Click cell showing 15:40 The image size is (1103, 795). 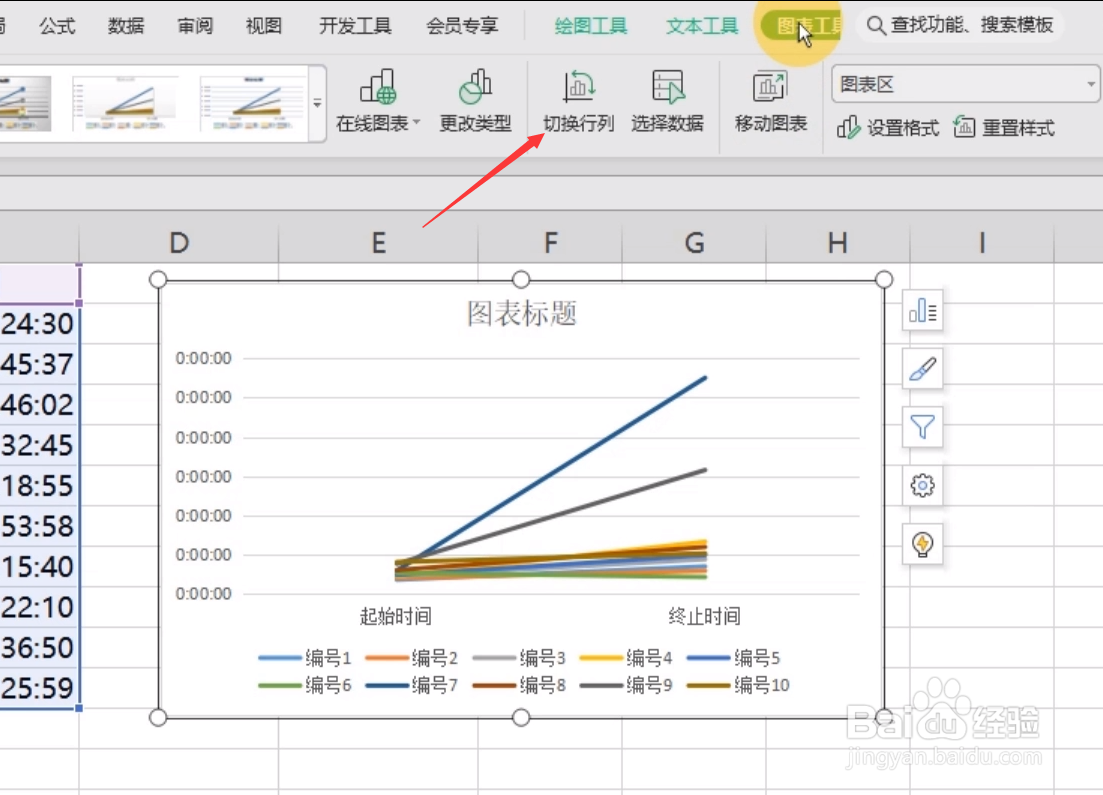point(39,566)
